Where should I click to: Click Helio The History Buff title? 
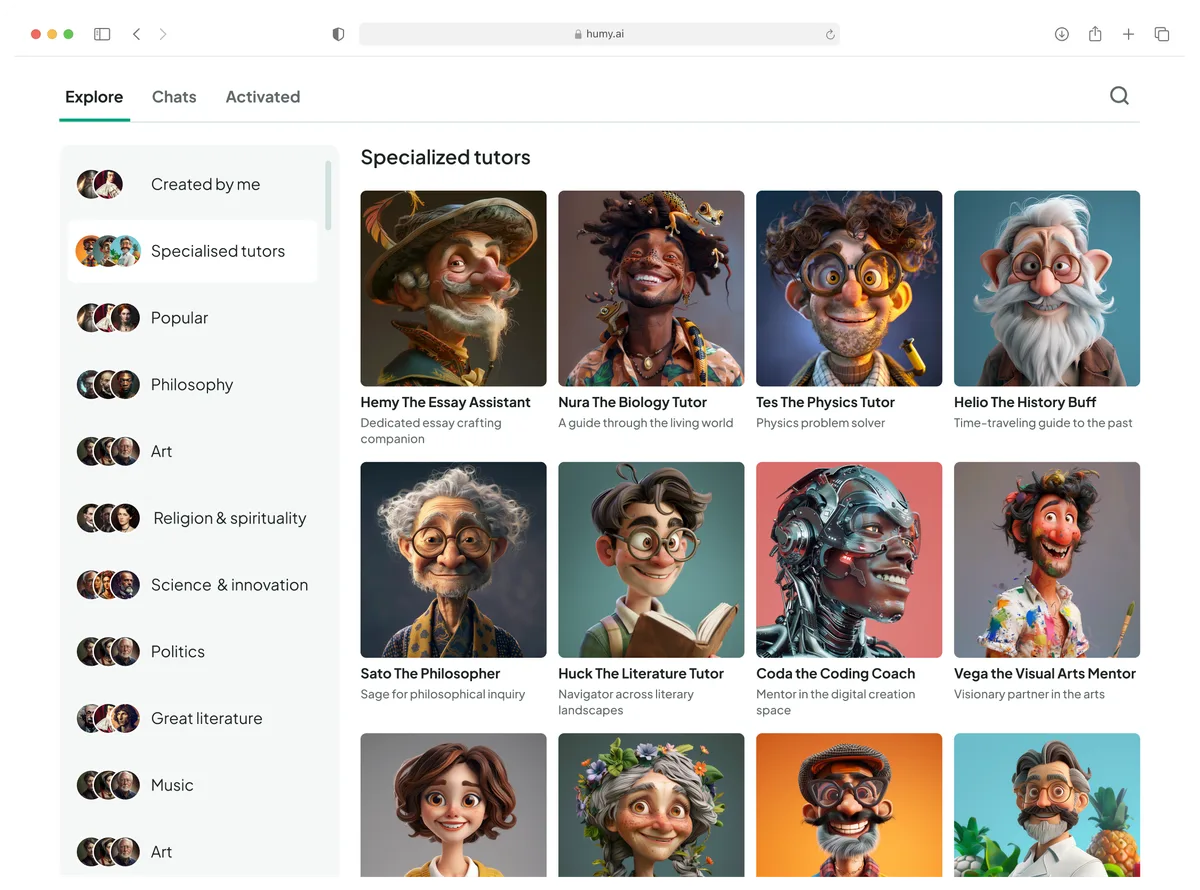1024,402
